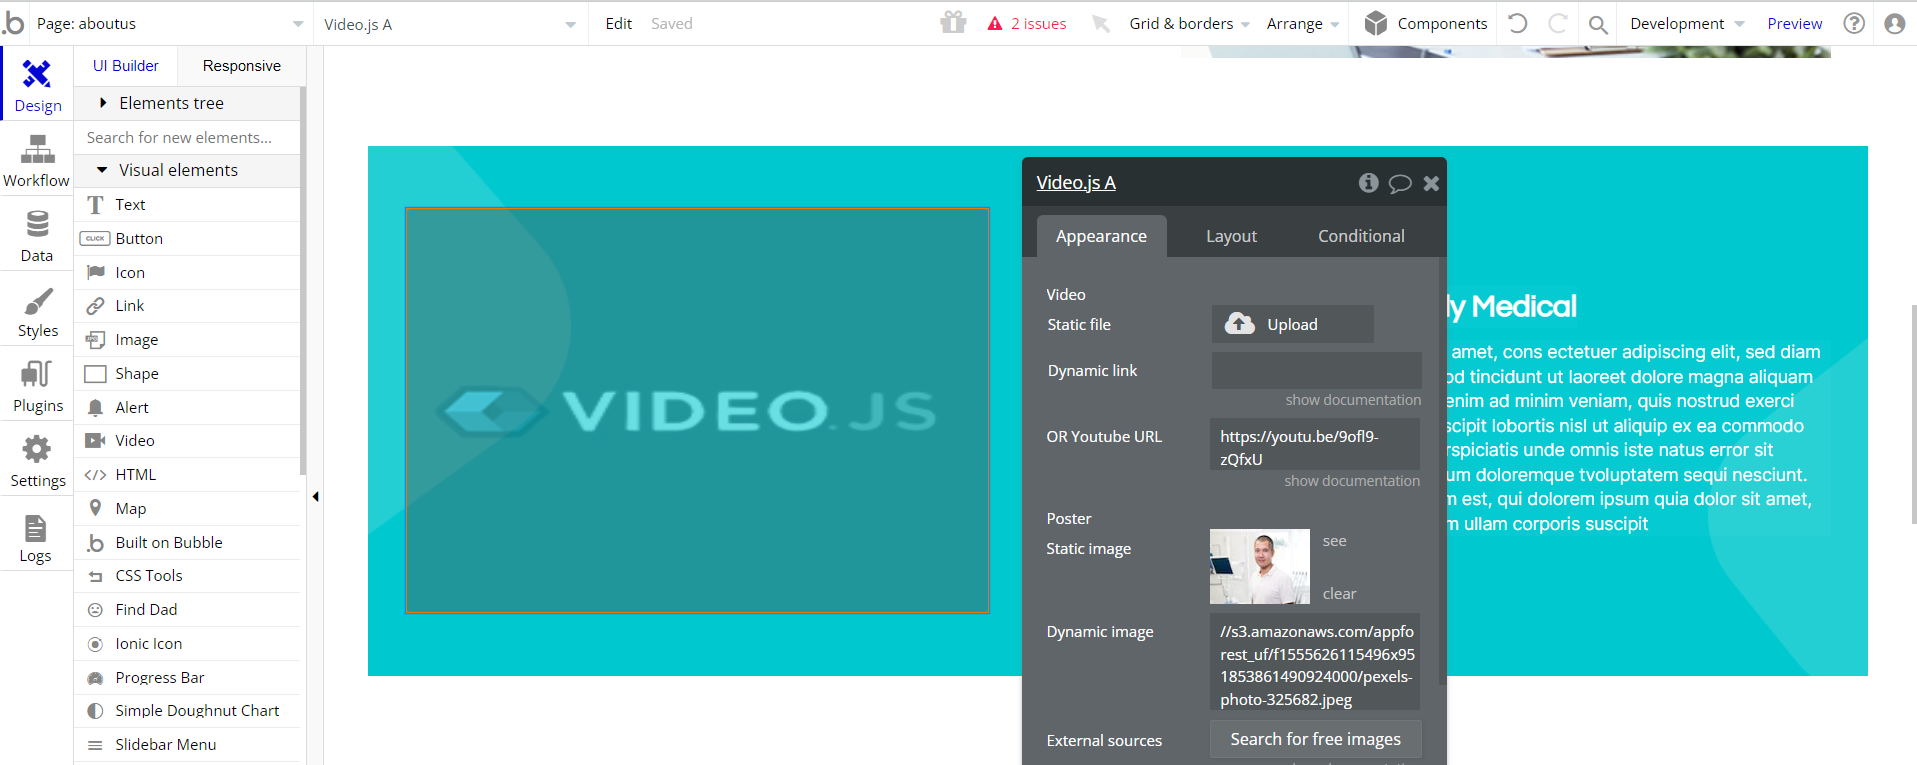Screen dimensions: 1917x765
Task: Select the Button element
Action: [188, 239]
